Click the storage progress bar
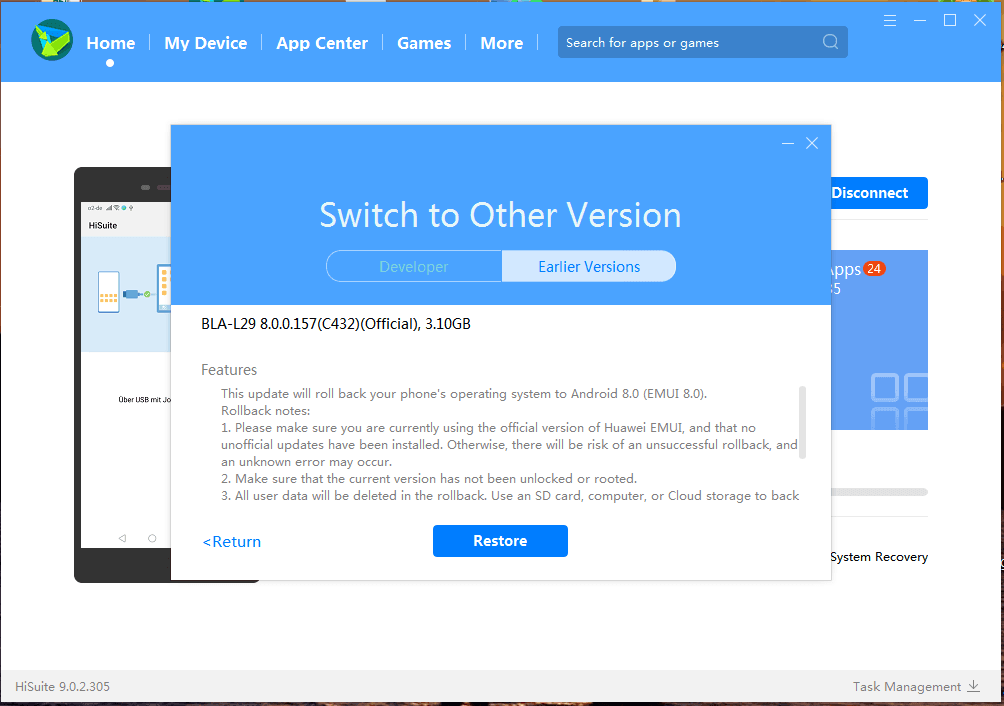This screenshot has height=706, width=1004. (879, 492)
